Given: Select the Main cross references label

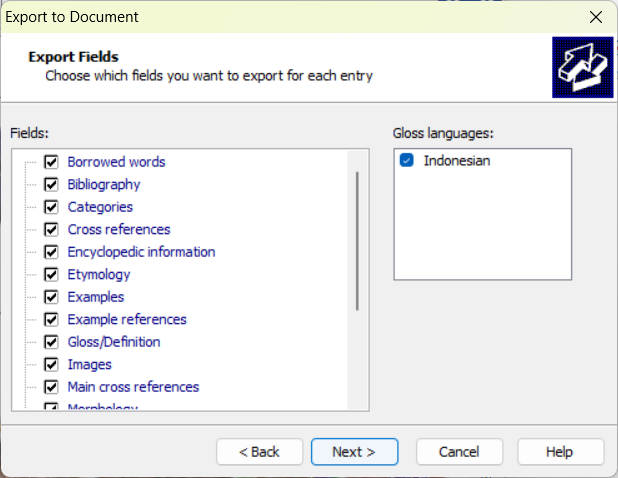Looking at the screenshot, I should point(133,387).
